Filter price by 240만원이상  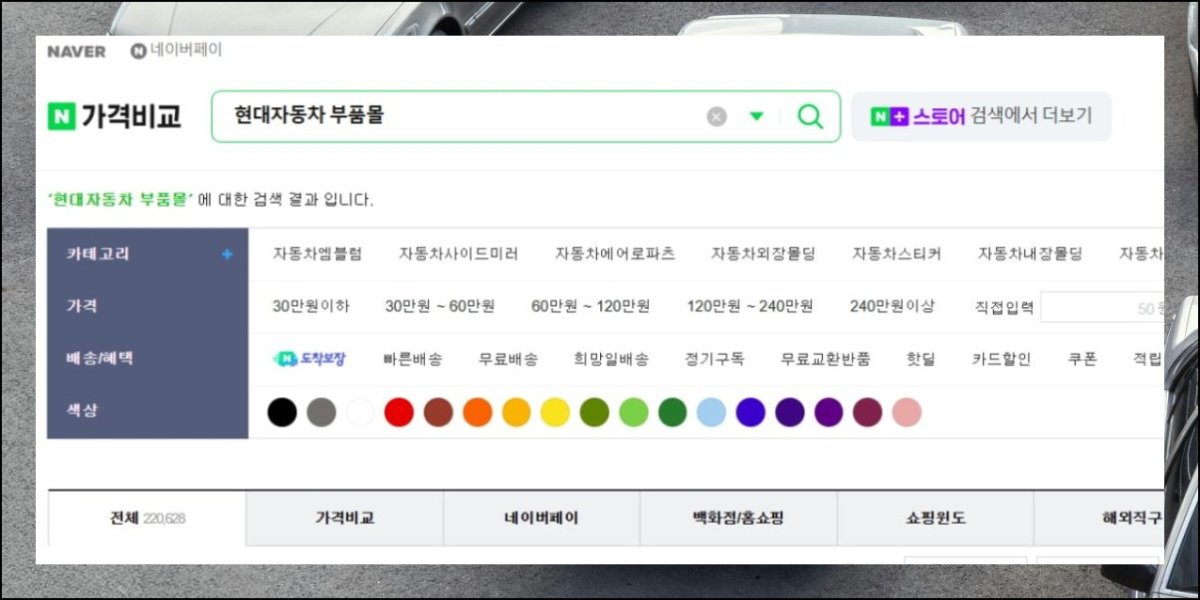point(893,307)
